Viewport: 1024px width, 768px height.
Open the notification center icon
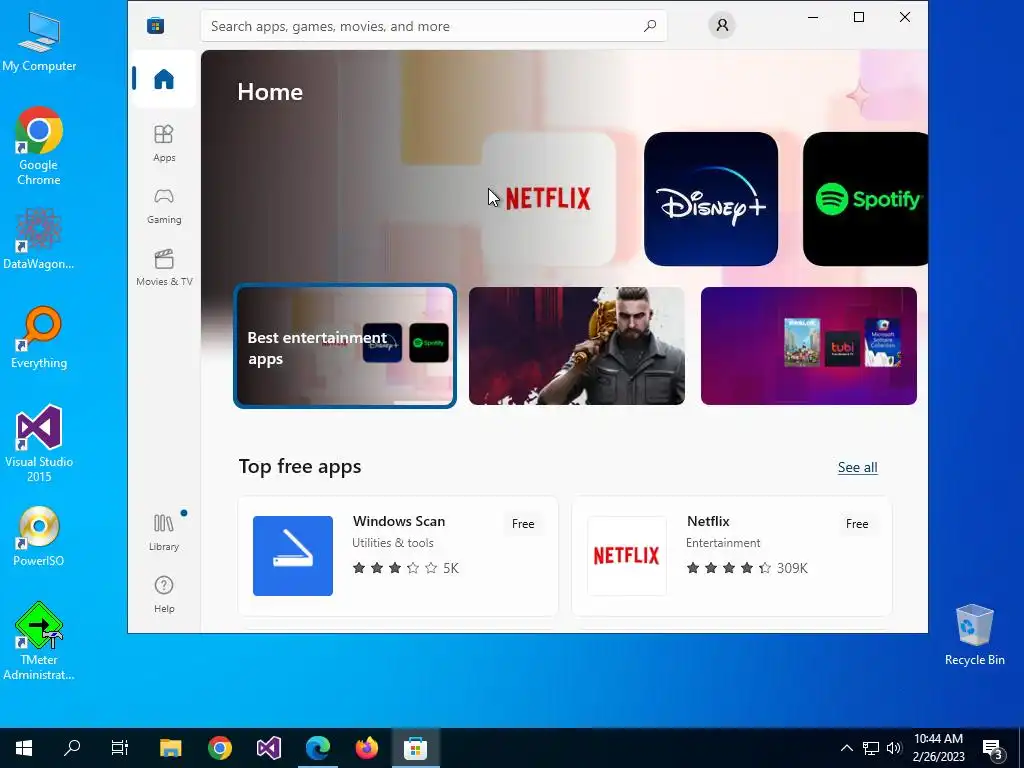pos(993,748)
